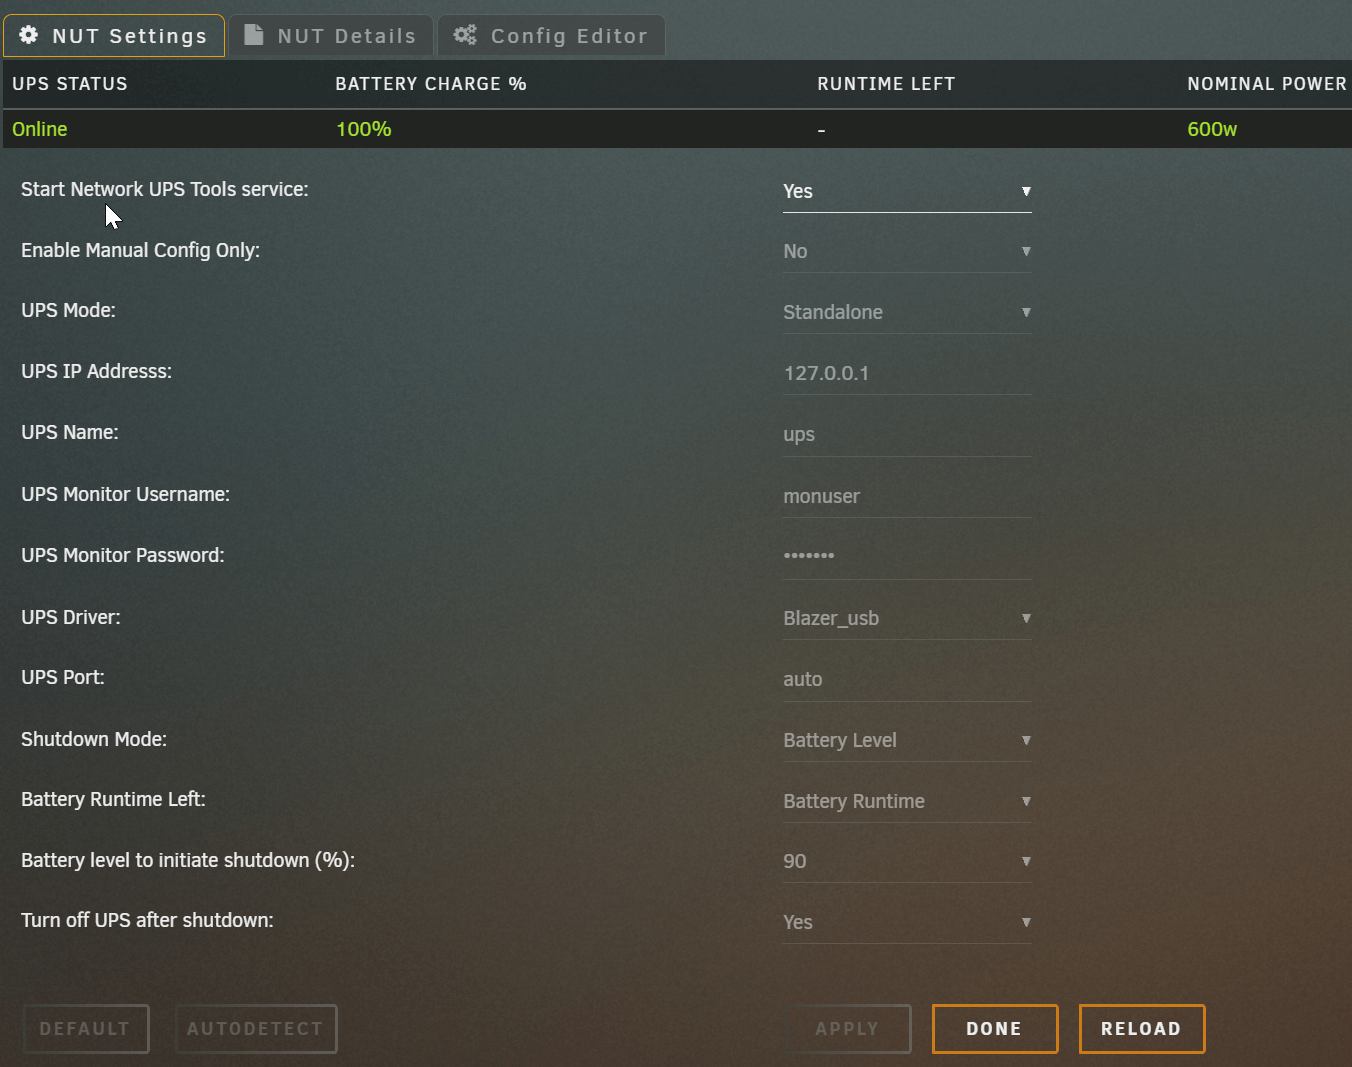Click the 100% battery charge value
1352x1067 pixels.
(x=364, y=129)
